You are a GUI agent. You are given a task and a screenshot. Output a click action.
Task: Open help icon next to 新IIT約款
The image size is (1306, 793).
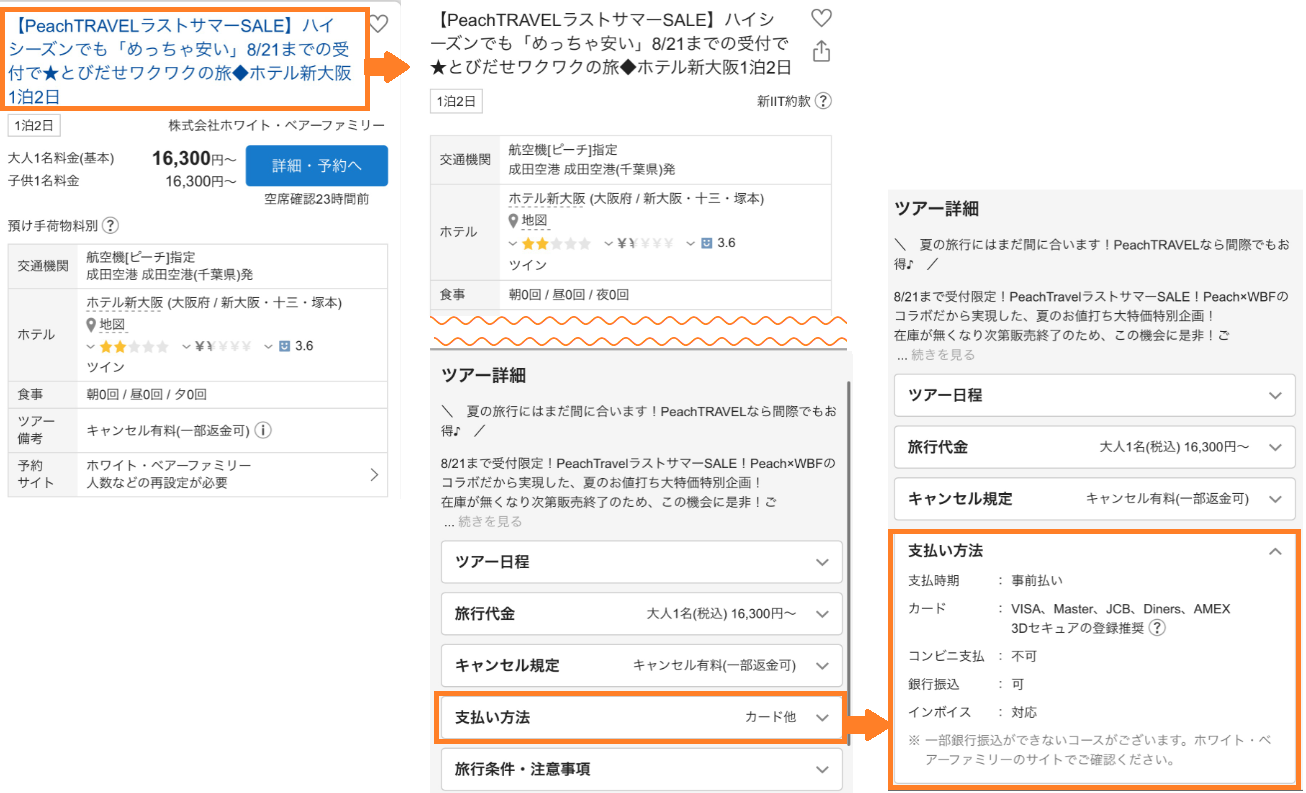coord(823,100)
